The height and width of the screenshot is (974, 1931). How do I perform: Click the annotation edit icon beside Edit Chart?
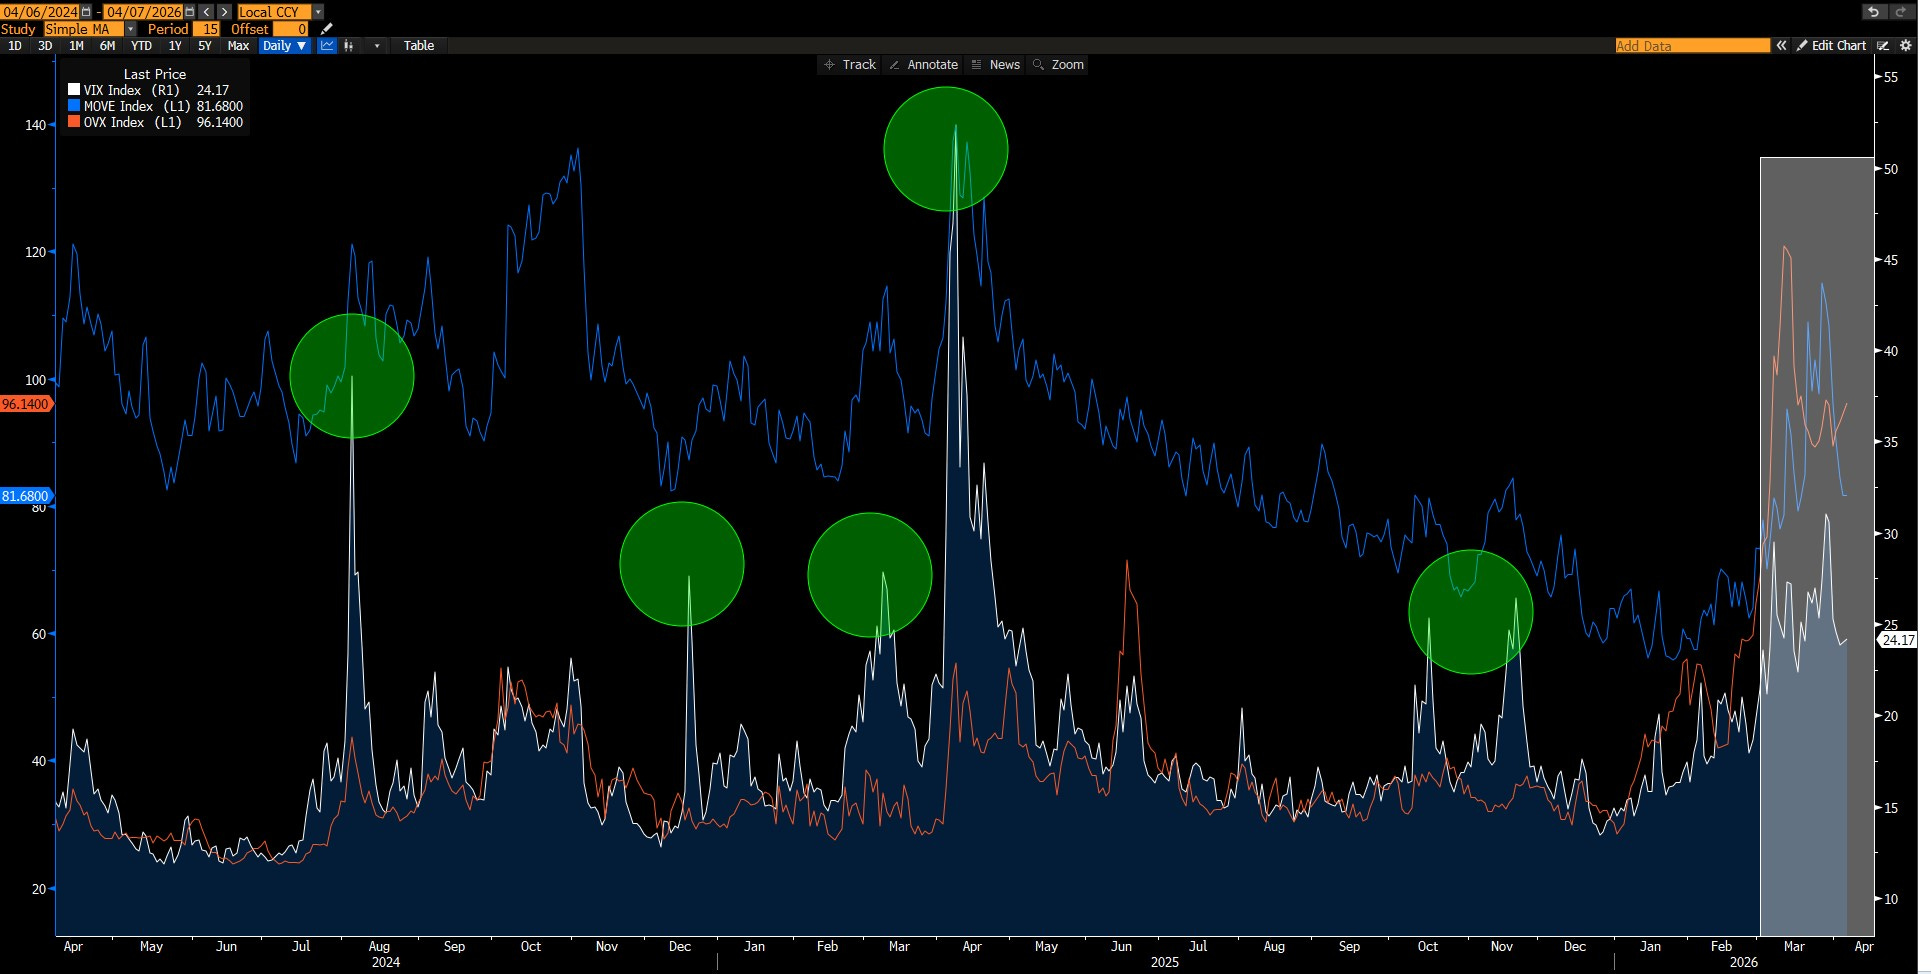point(1883,46)
